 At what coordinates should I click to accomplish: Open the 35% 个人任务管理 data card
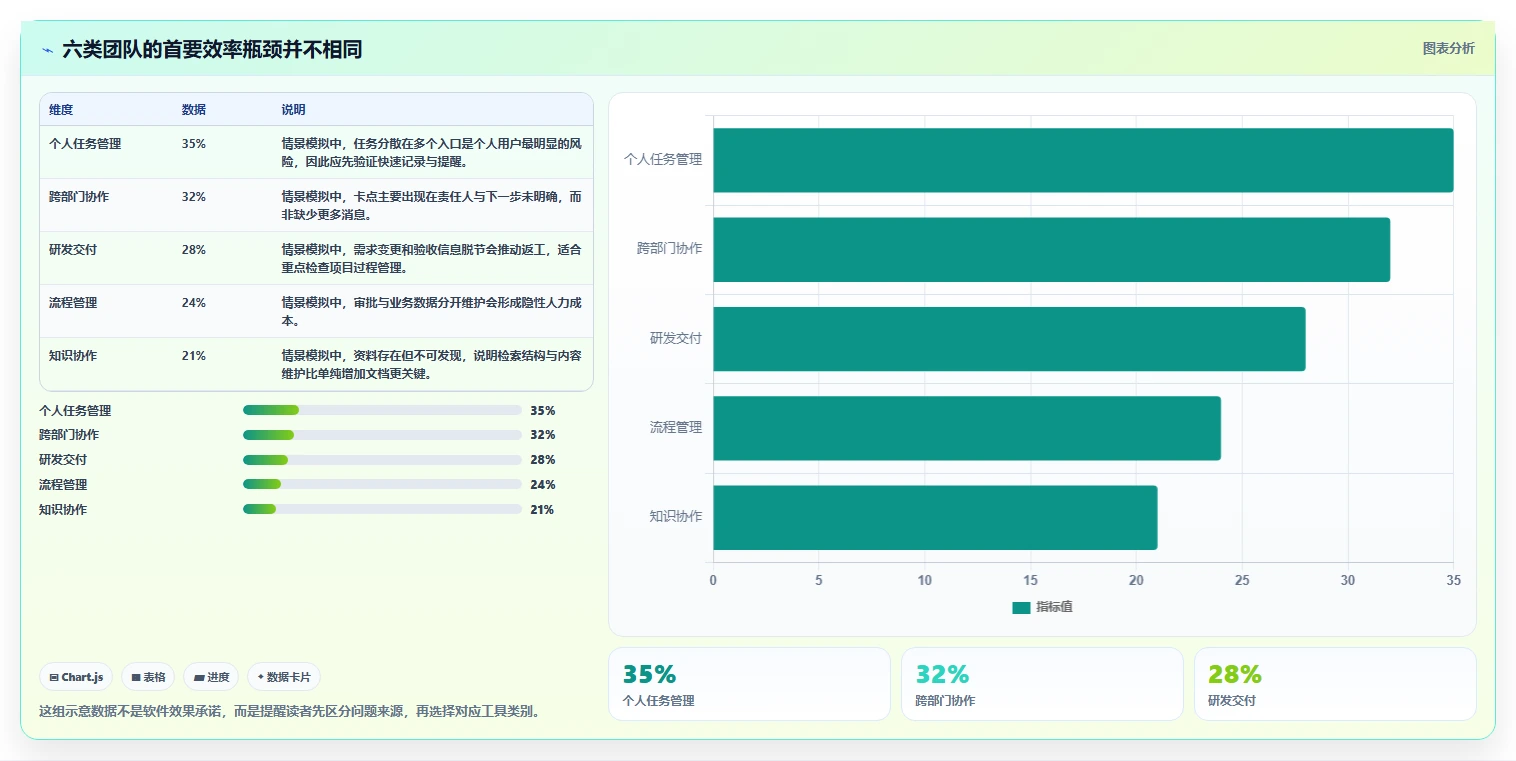click(749, 684)
